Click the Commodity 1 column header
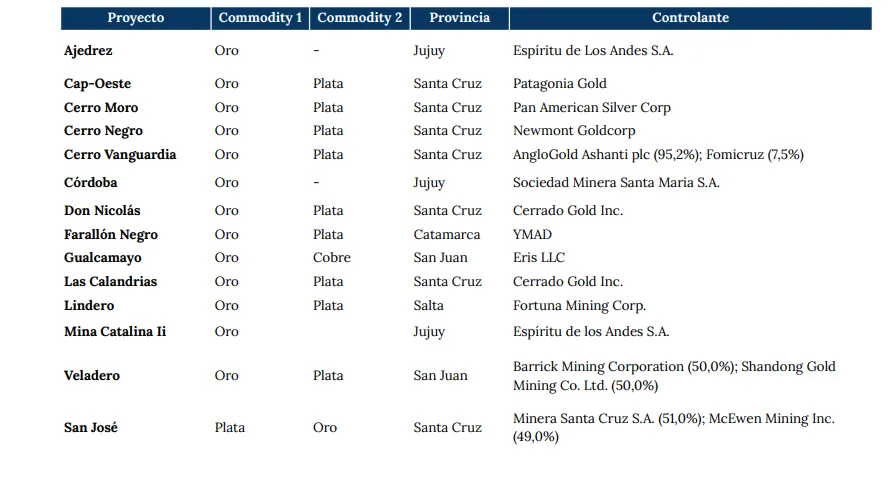The width and height of the screenshot is (890, 481). 260,18
